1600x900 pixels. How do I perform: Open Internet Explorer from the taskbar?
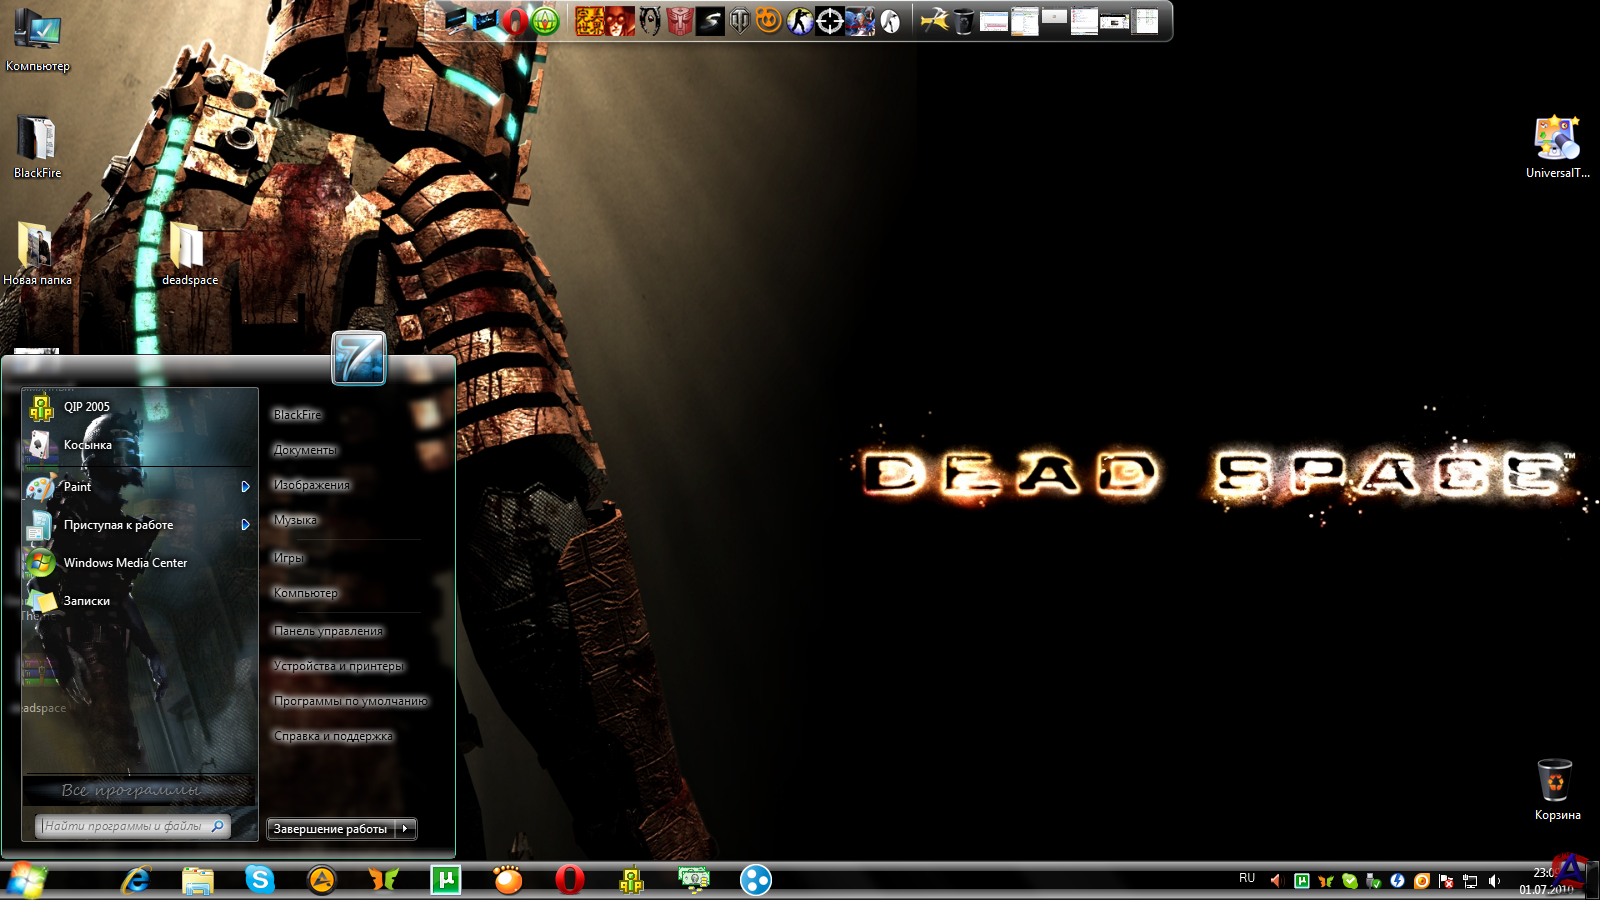click(x=136, y=880)
